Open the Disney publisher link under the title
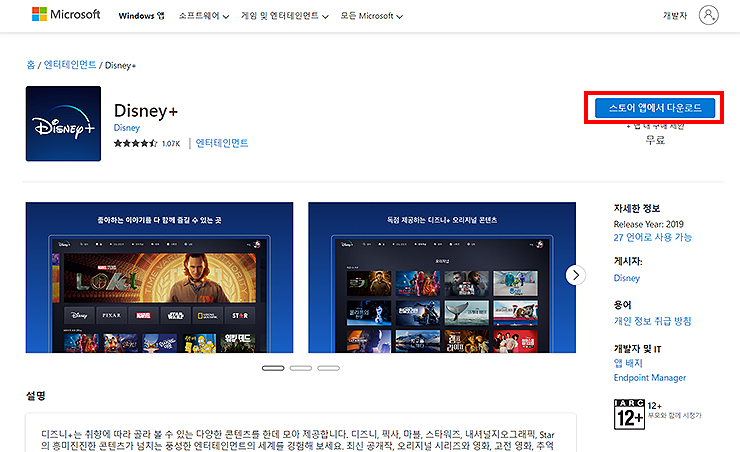740x452 pixels. tap(127, 127)
